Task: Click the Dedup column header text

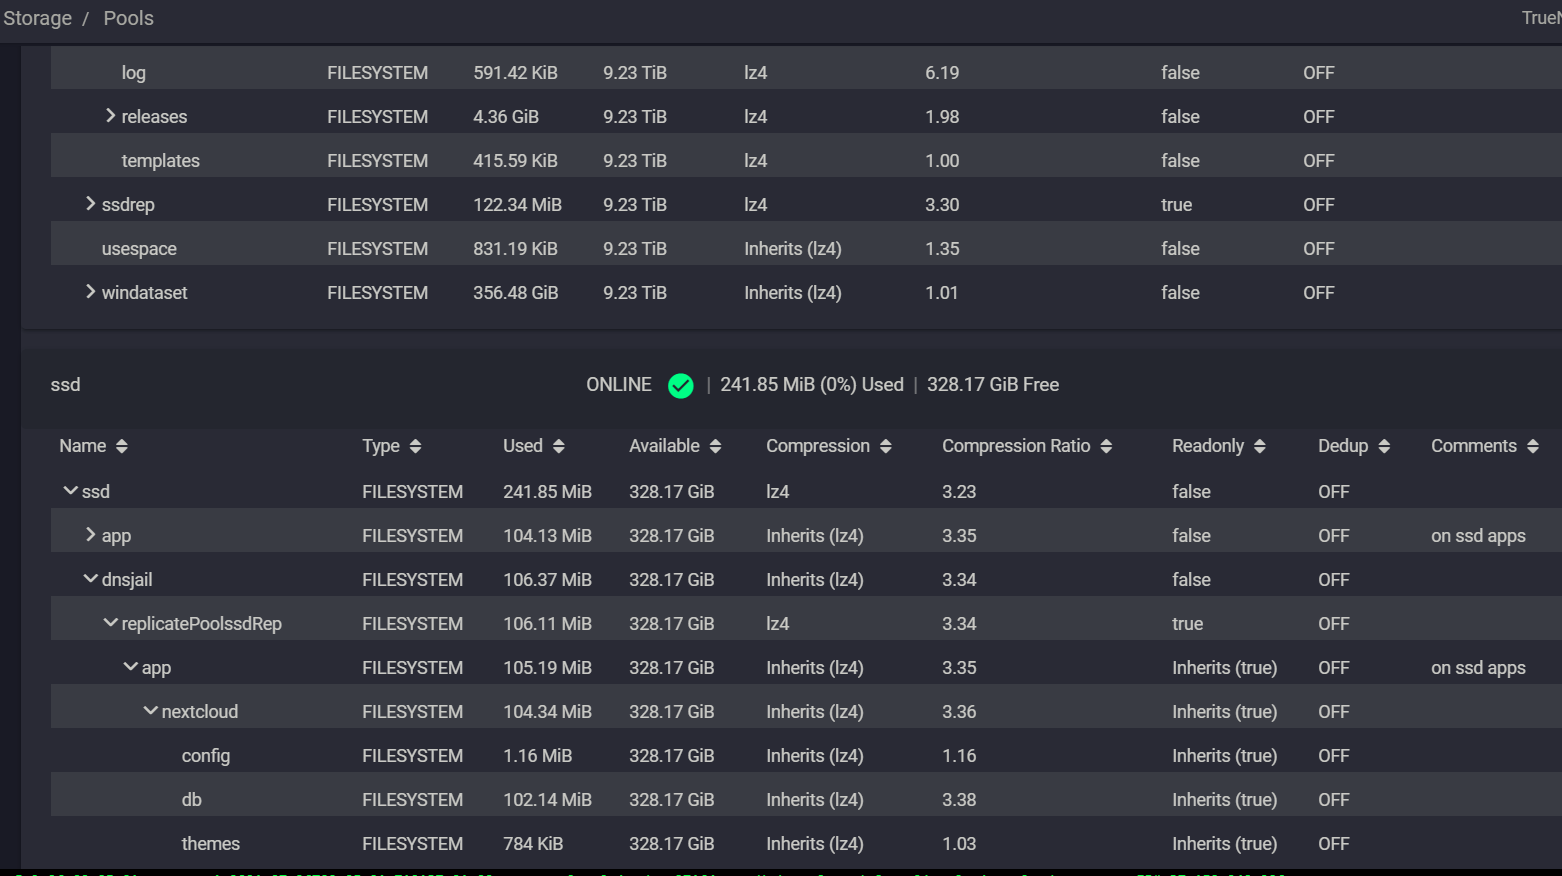Action: 1343,446
